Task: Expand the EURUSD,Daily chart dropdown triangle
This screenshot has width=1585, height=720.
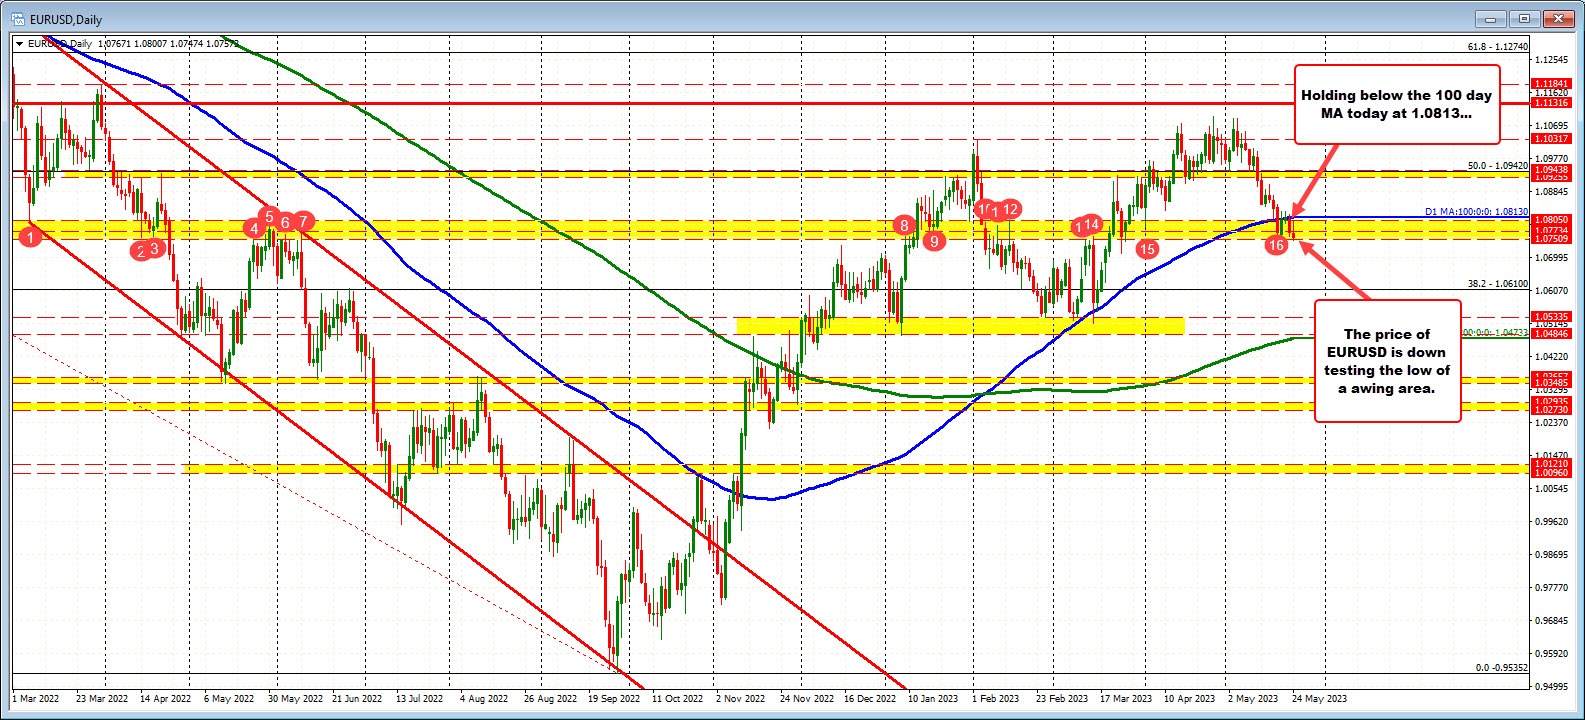Action: 19,44
